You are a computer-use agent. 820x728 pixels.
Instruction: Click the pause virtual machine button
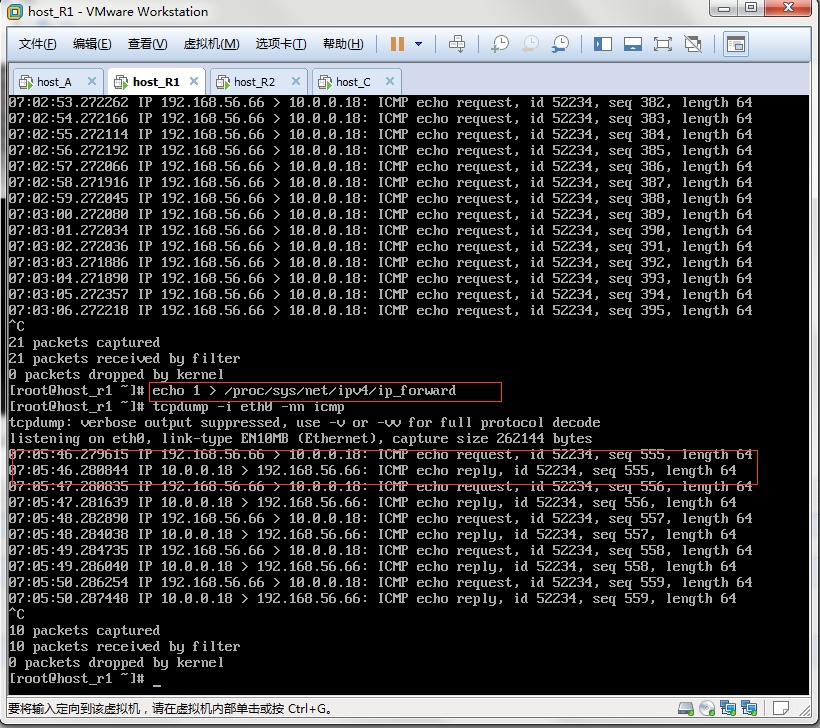(x=397, y=44)
